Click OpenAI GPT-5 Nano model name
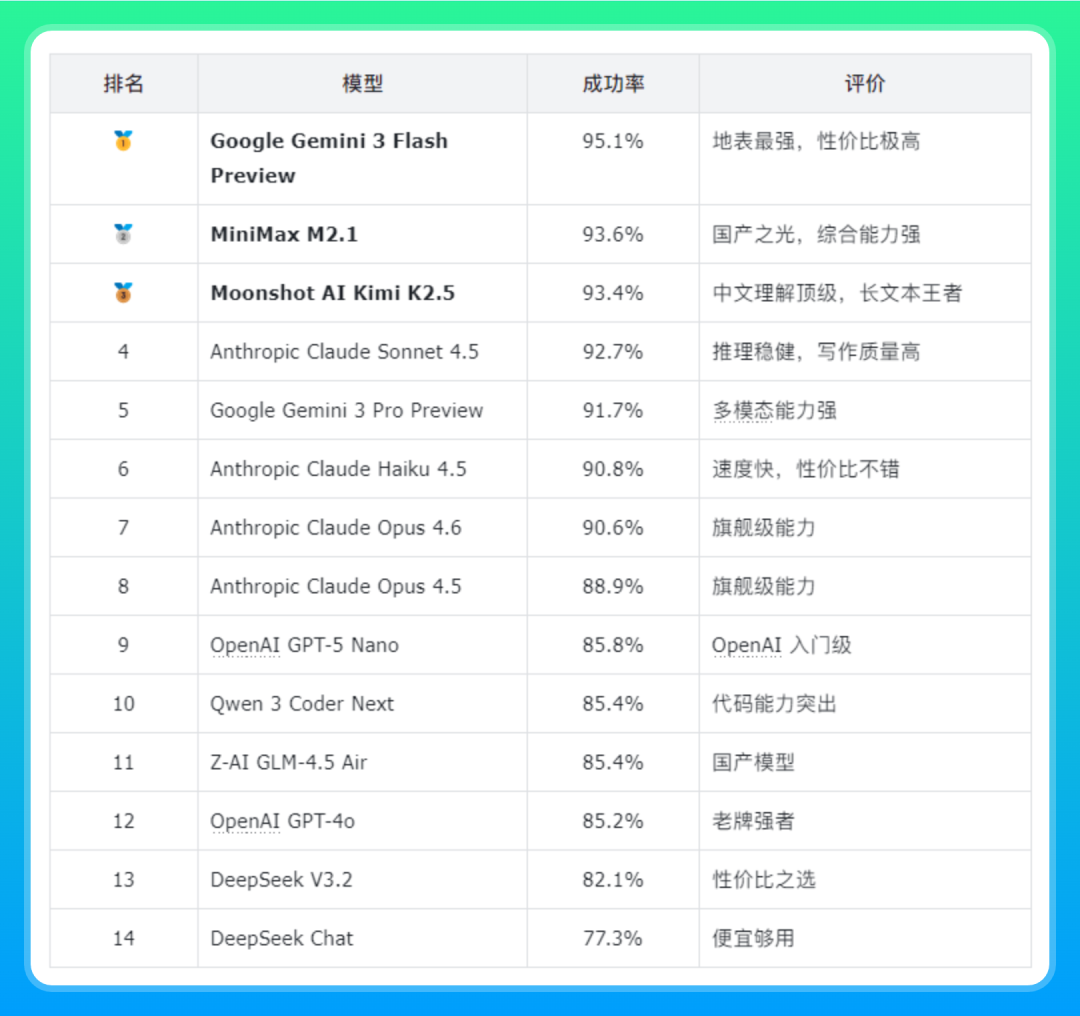Image resolution: width=1080 pixels, height=1016 pixels. pos(304,645)
